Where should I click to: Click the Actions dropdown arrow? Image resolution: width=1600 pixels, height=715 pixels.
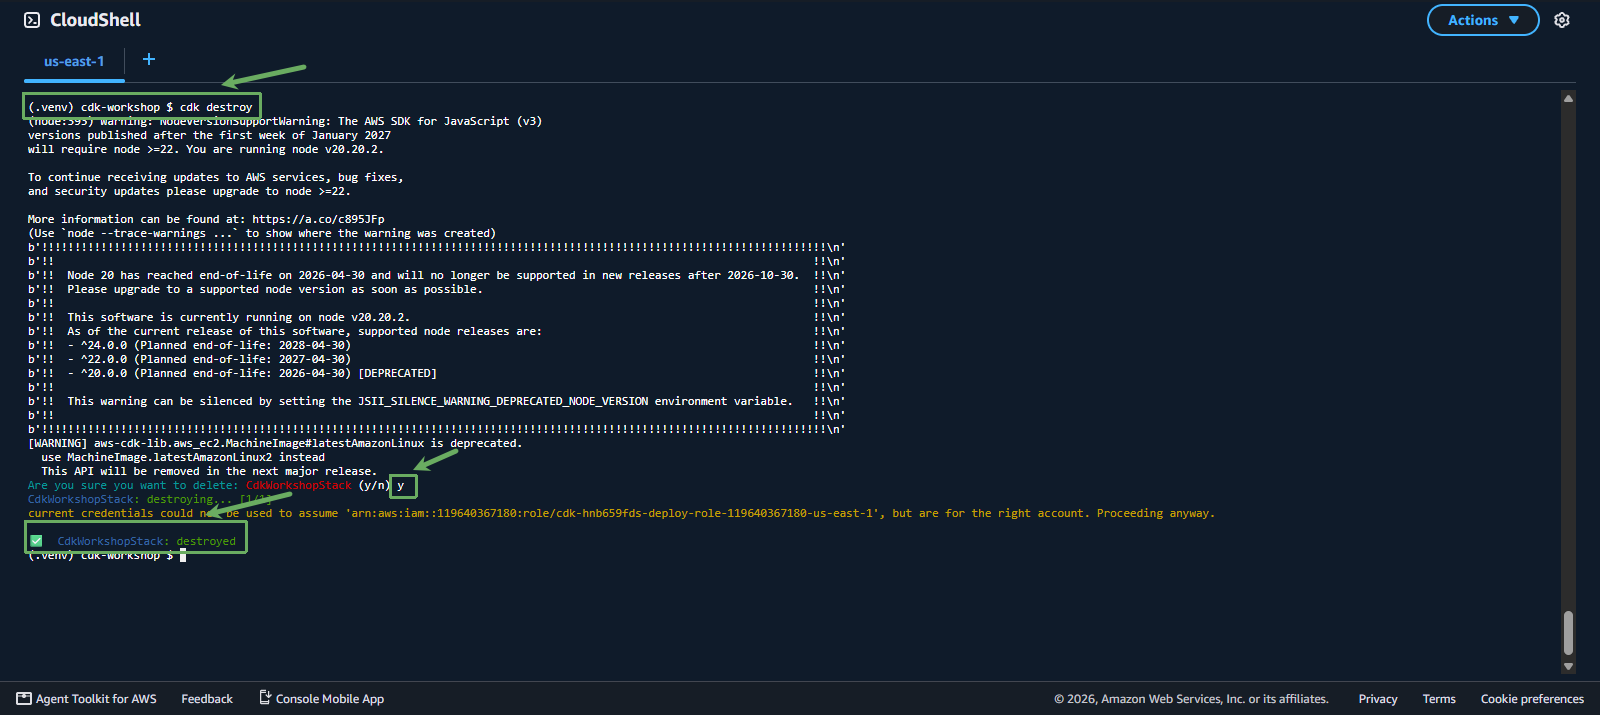[1514, 20]
